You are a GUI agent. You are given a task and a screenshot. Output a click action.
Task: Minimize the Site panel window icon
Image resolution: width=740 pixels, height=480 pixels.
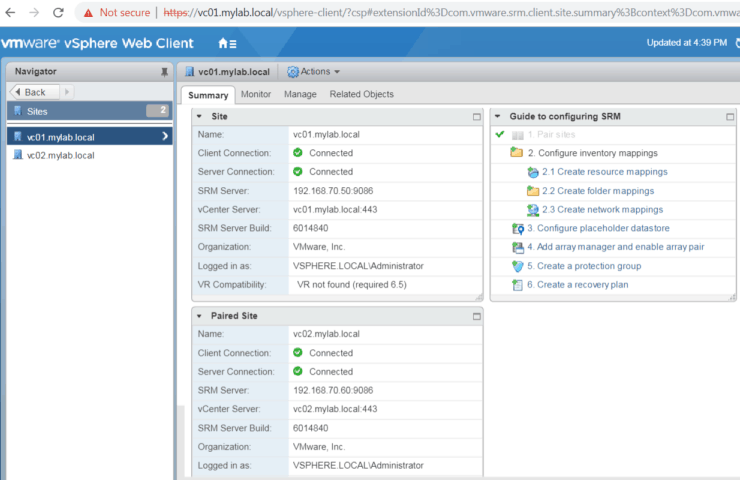[476, 117]
